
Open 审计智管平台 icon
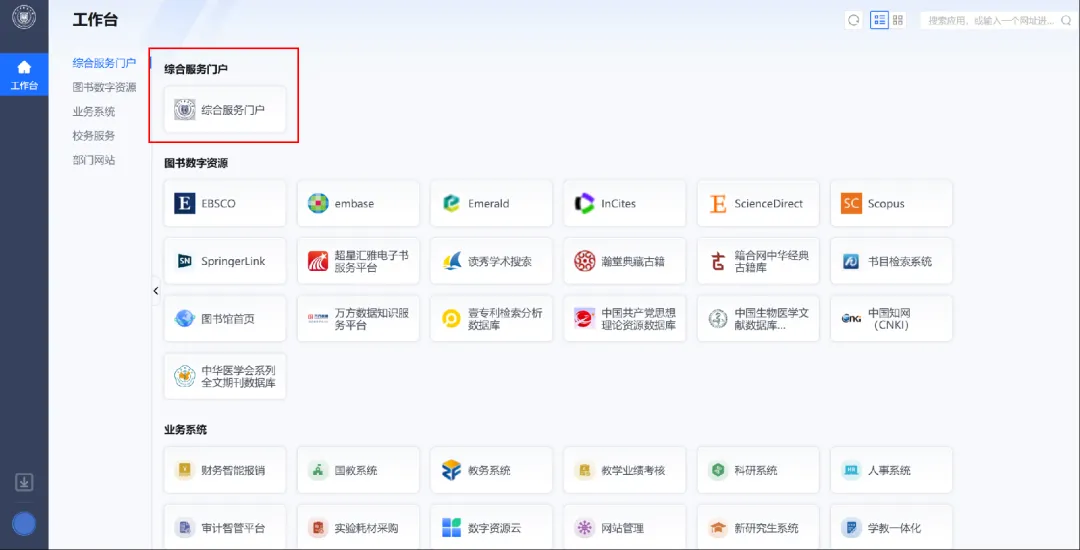click(x=185, y=529)
